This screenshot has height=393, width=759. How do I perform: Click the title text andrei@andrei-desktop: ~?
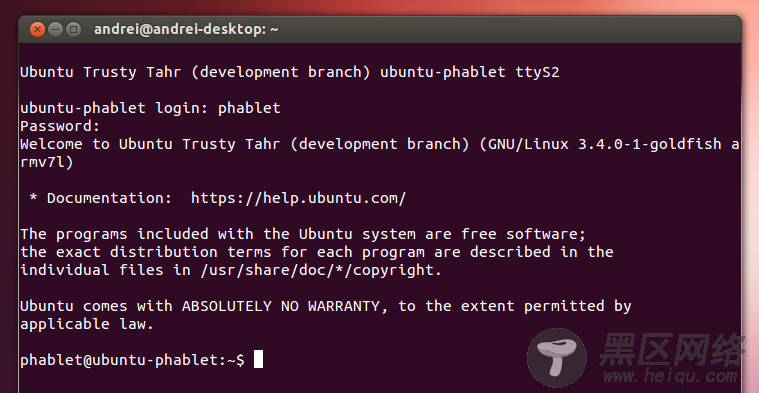(x=186, y=30)
